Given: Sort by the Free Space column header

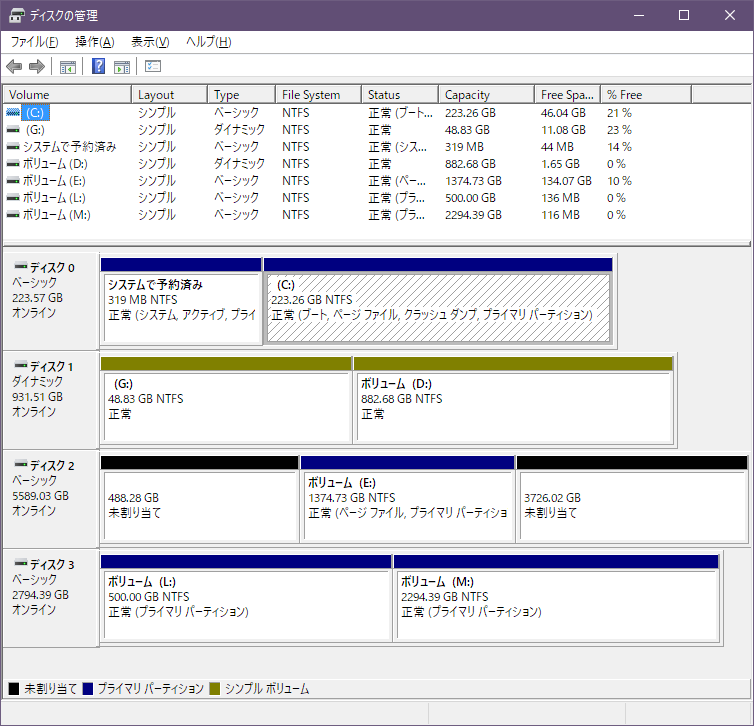Looking at the screenshot, I should (x=567, y=95).
